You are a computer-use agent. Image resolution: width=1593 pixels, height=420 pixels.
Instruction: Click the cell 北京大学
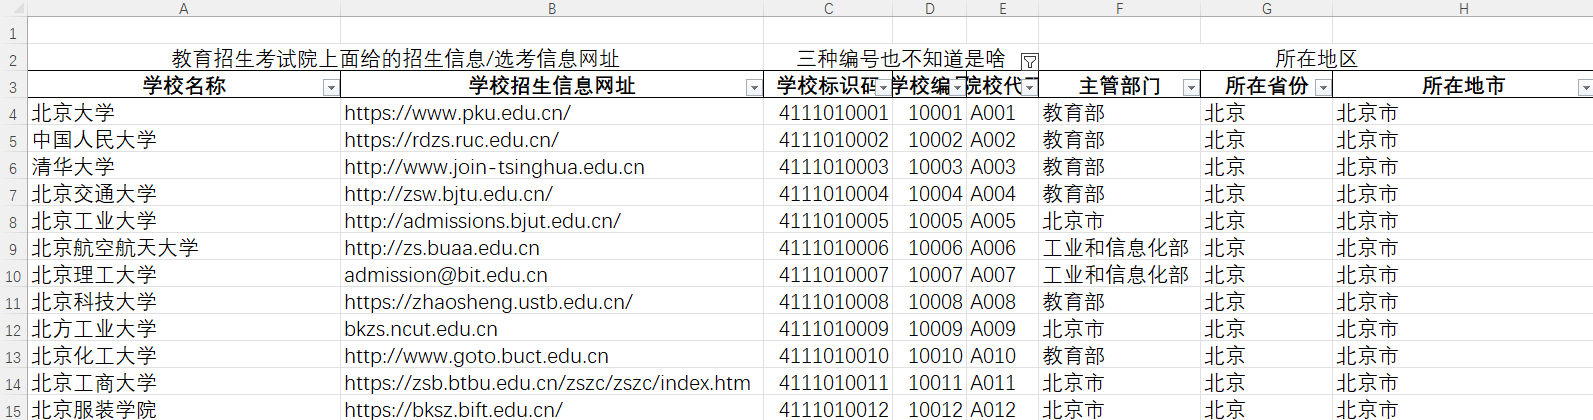184,113
